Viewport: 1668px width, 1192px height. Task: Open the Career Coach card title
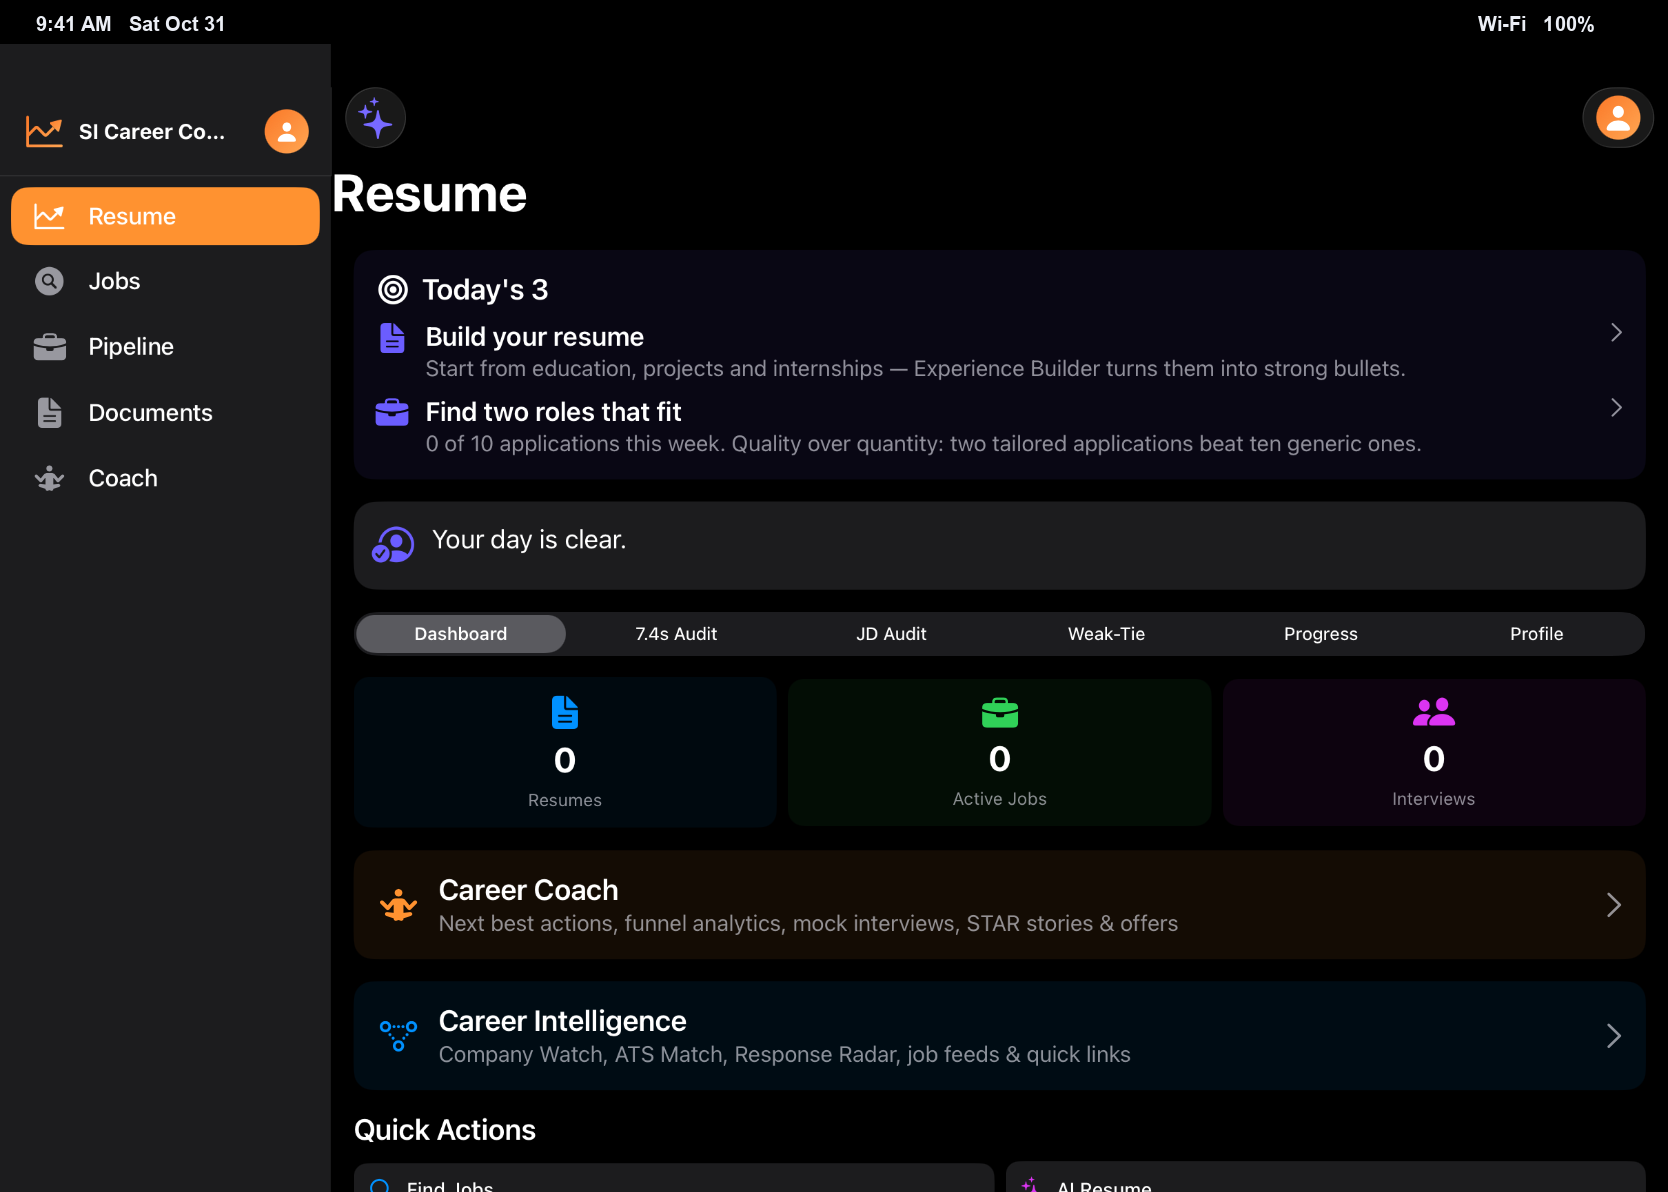tap(528, 890)
